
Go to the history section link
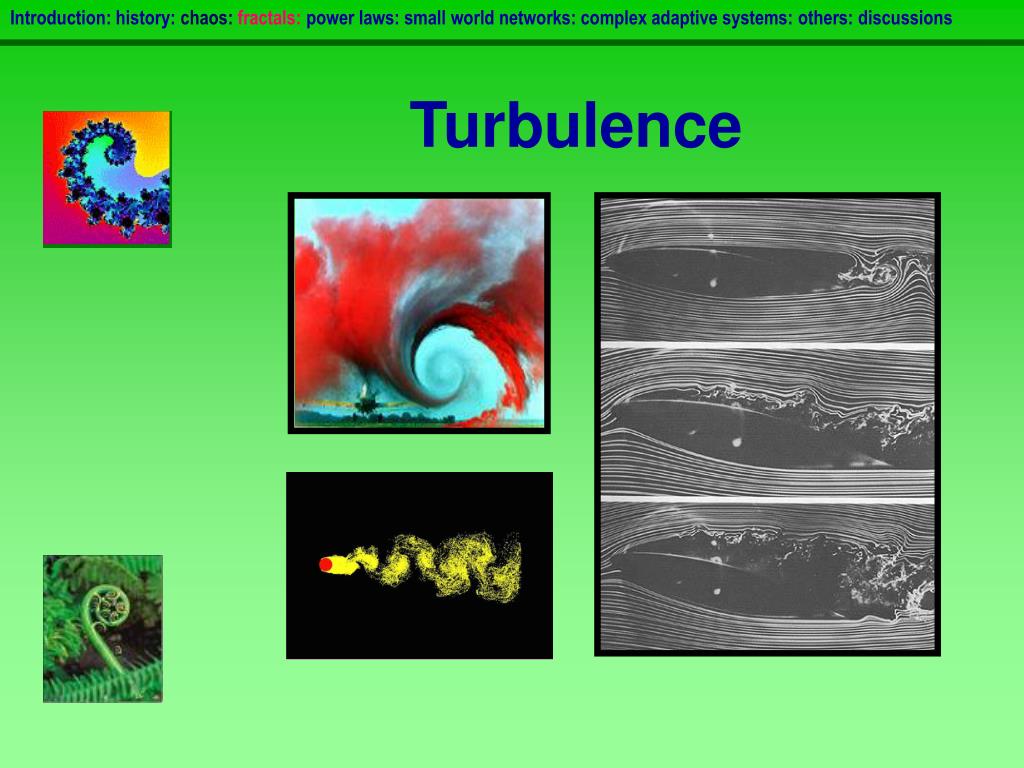point(146,18)
